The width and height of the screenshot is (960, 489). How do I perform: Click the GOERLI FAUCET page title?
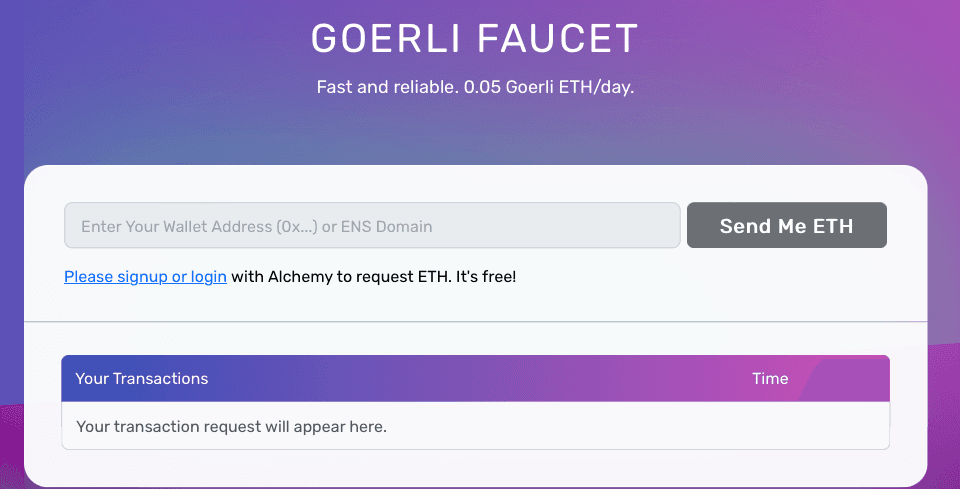tap(474, 39)
